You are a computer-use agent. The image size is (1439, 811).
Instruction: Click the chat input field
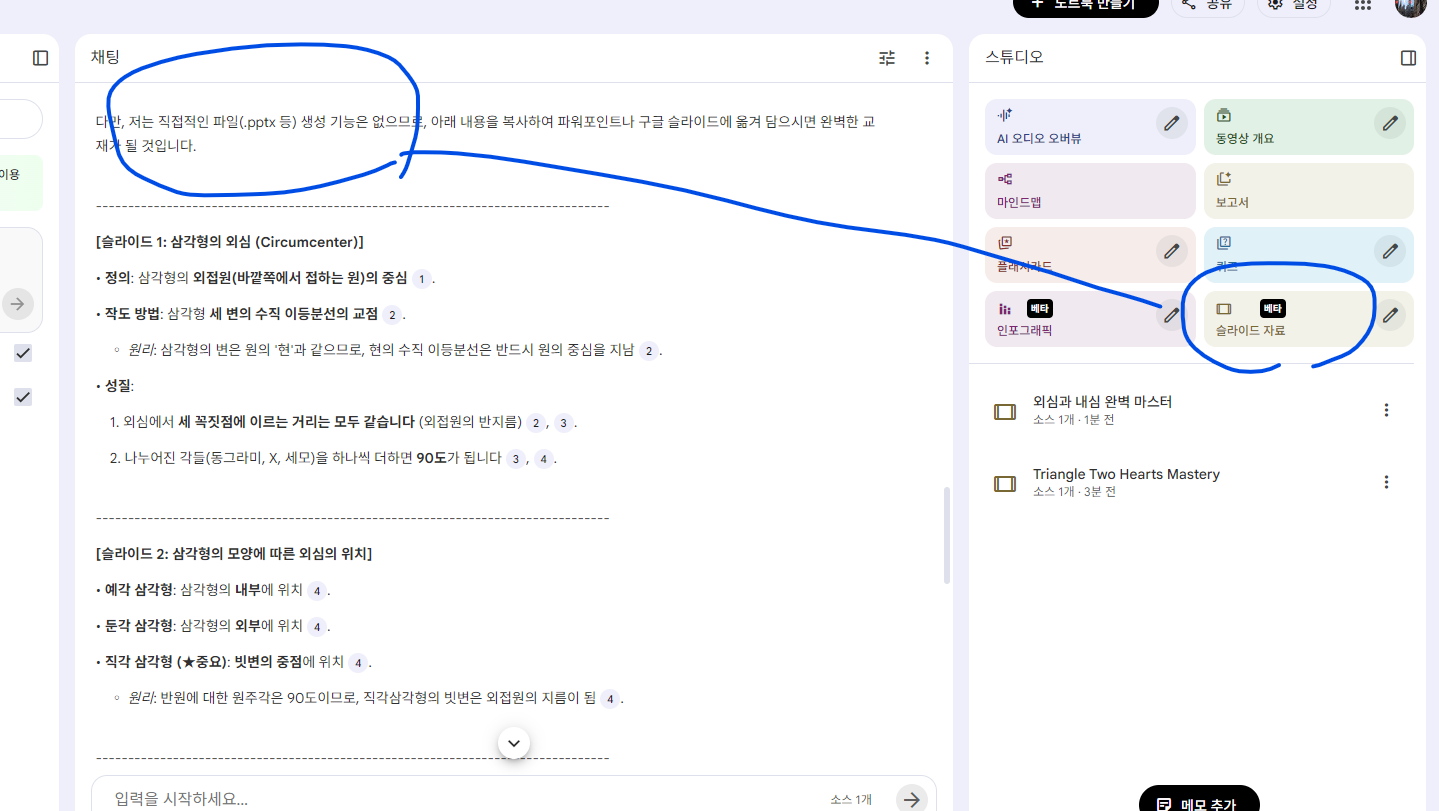pos(460,798)
